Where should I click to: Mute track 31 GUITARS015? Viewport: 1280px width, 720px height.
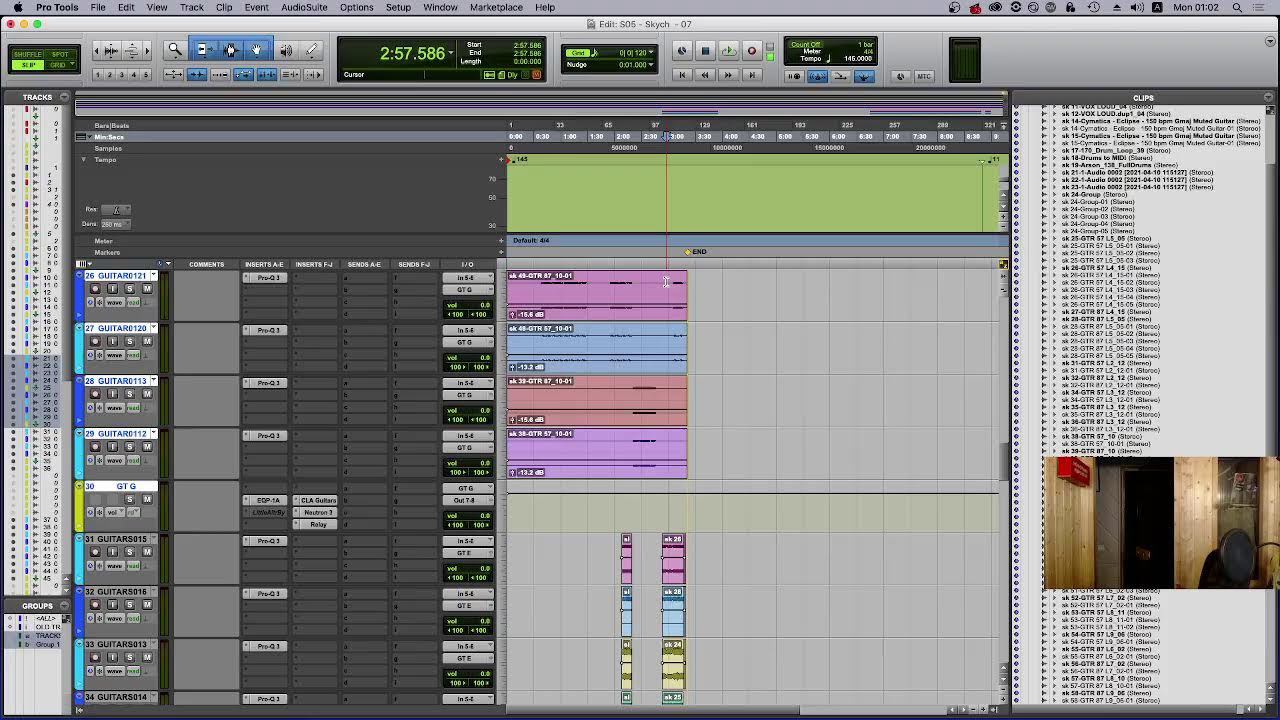[146, 552]
